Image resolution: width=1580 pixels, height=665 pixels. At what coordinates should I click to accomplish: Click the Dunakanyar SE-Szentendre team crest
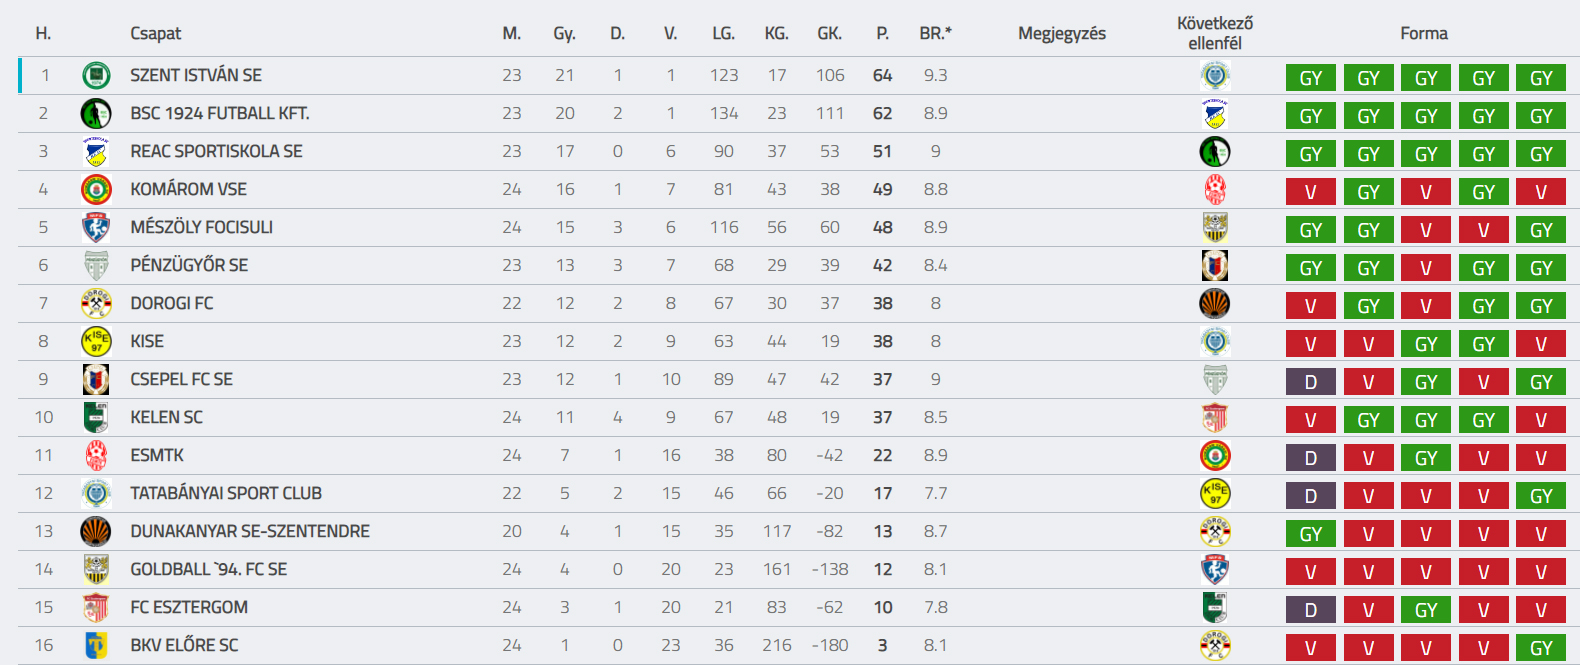coord(96,531)
